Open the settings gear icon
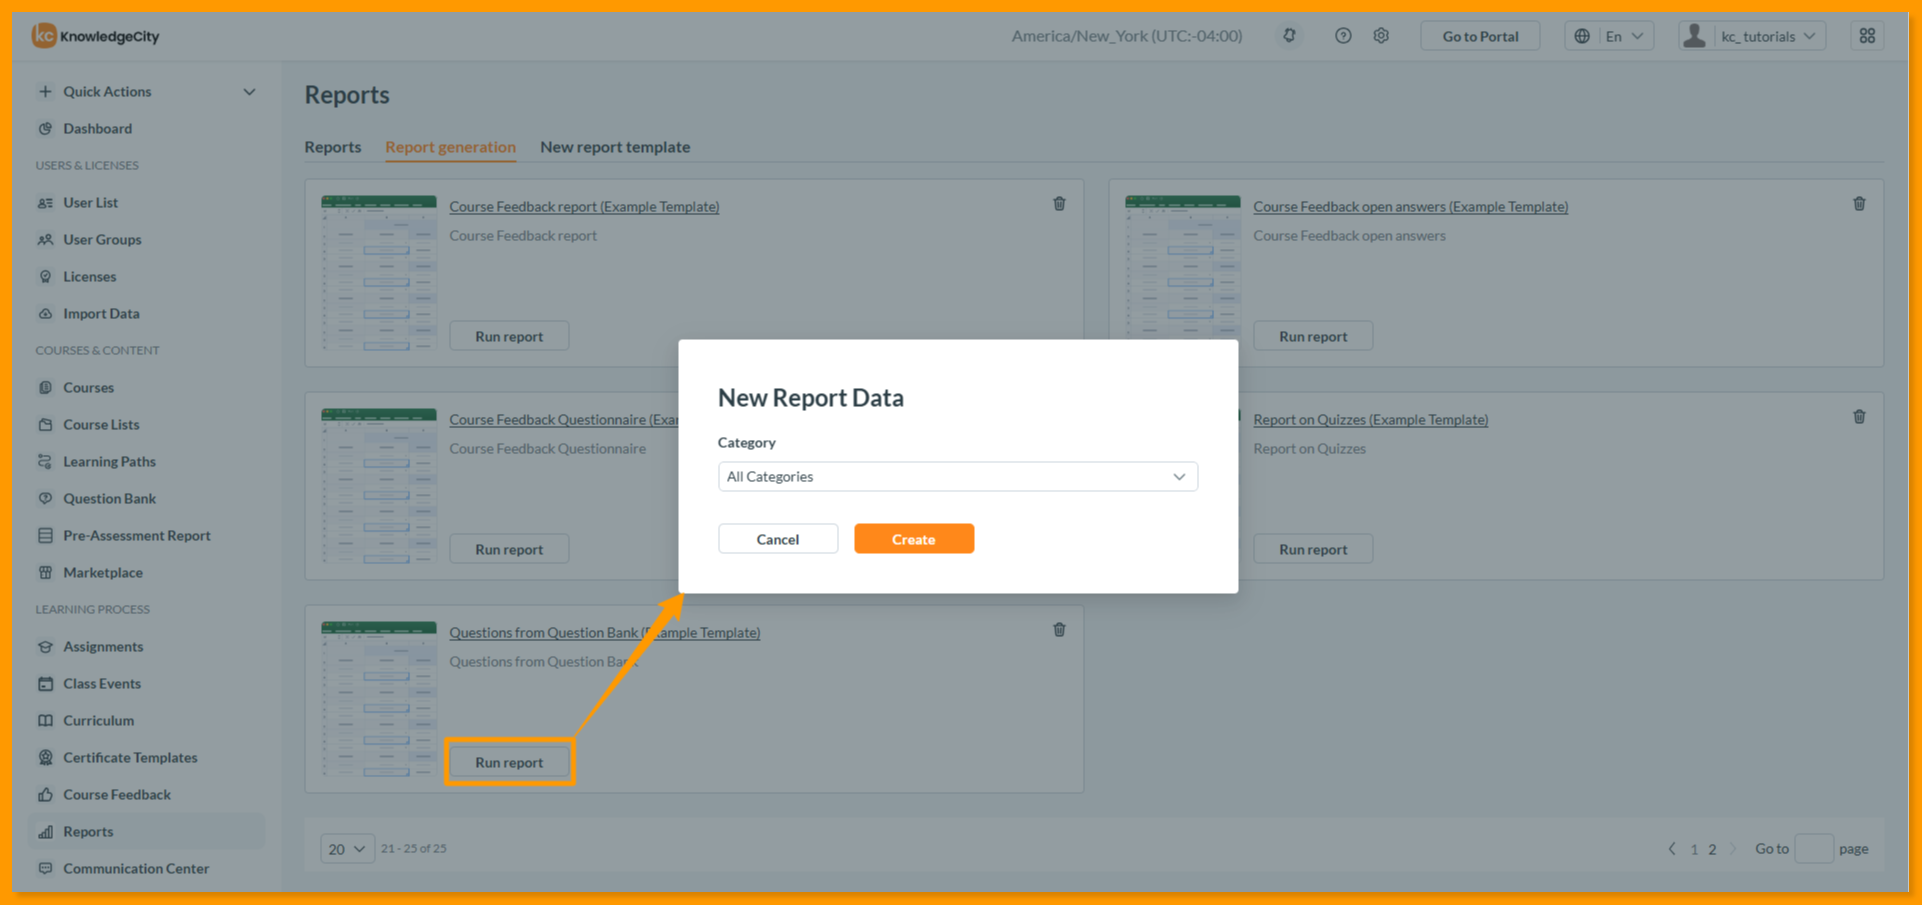The image size is (1922, 905). 1381,36
